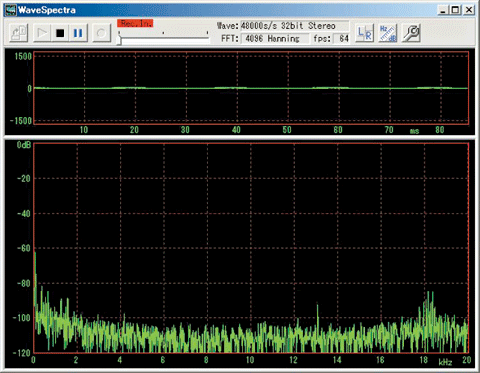
Task: Click the position slider thumb
Action: coord(119,40)
